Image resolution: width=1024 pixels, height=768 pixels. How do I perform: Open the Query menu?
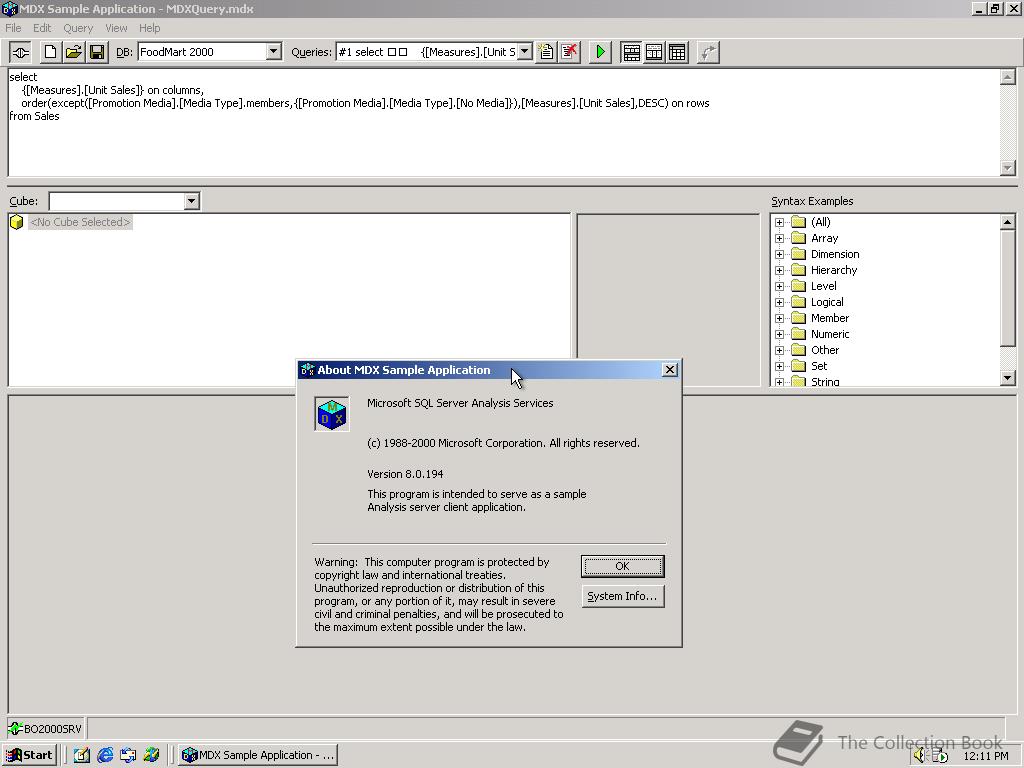point(78,28)
